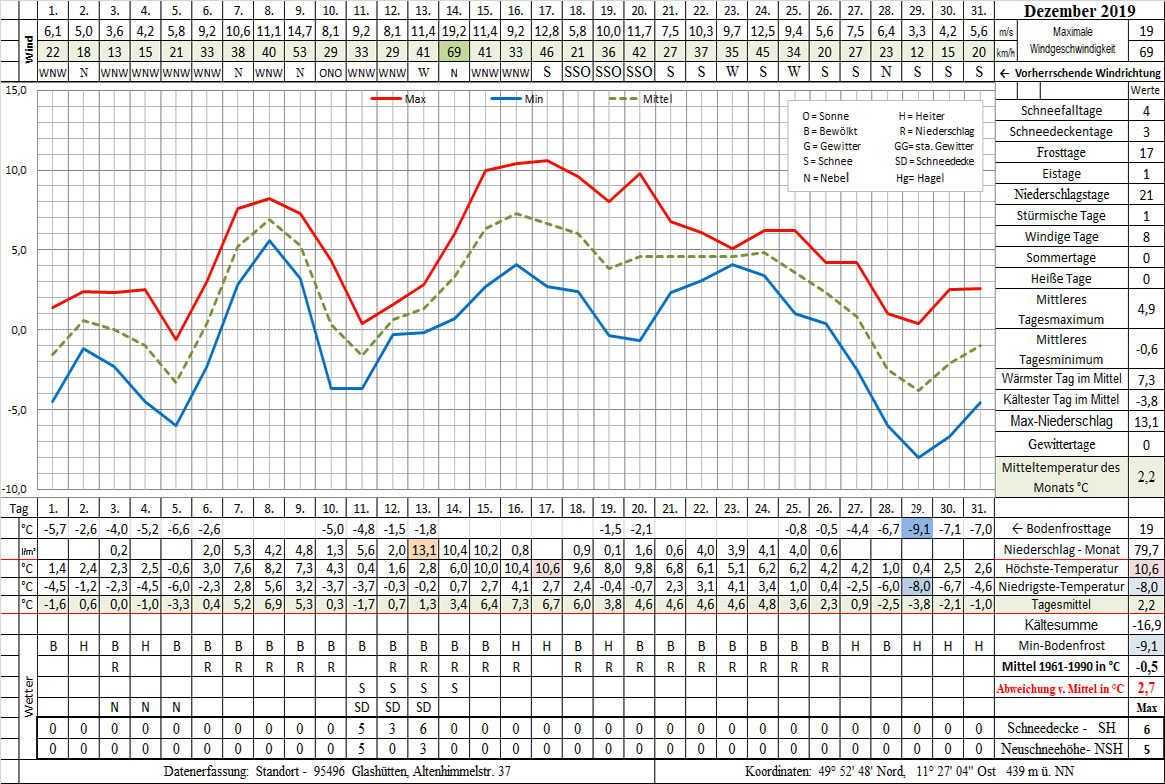1165x784 pixels.
Task: Click the highlighted 69 km/h wind cell on day 14
Action: tap(454, 52)
